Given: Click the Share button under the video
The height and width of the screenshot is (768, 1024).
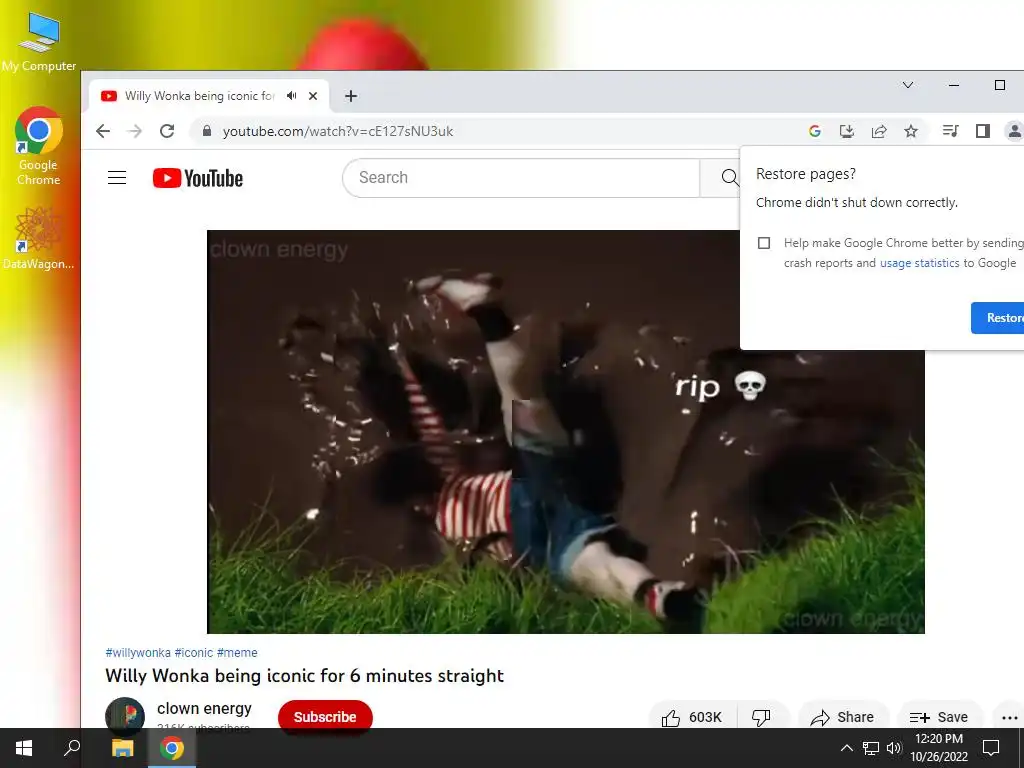Looking at the screenshot, I should (843, 717).
